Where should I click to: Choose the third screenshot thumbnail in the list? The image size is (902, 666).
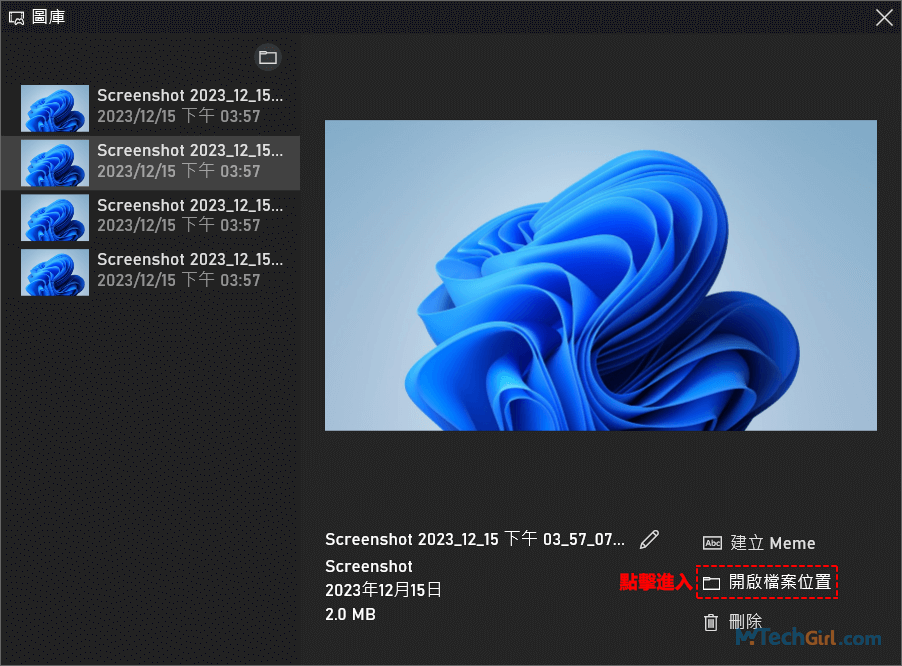coord(55,217)
